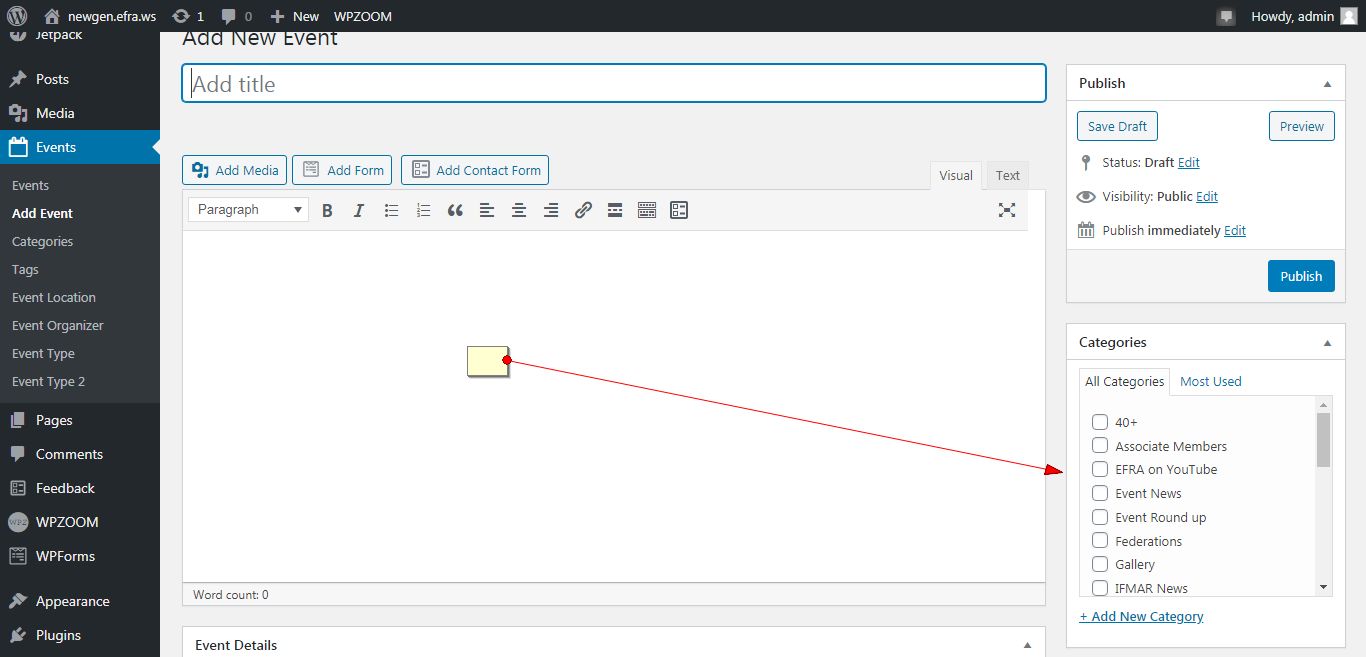1366x657 pixels.
Task: Select the Federations category checkbox
Action: (x=1100, y=541)
